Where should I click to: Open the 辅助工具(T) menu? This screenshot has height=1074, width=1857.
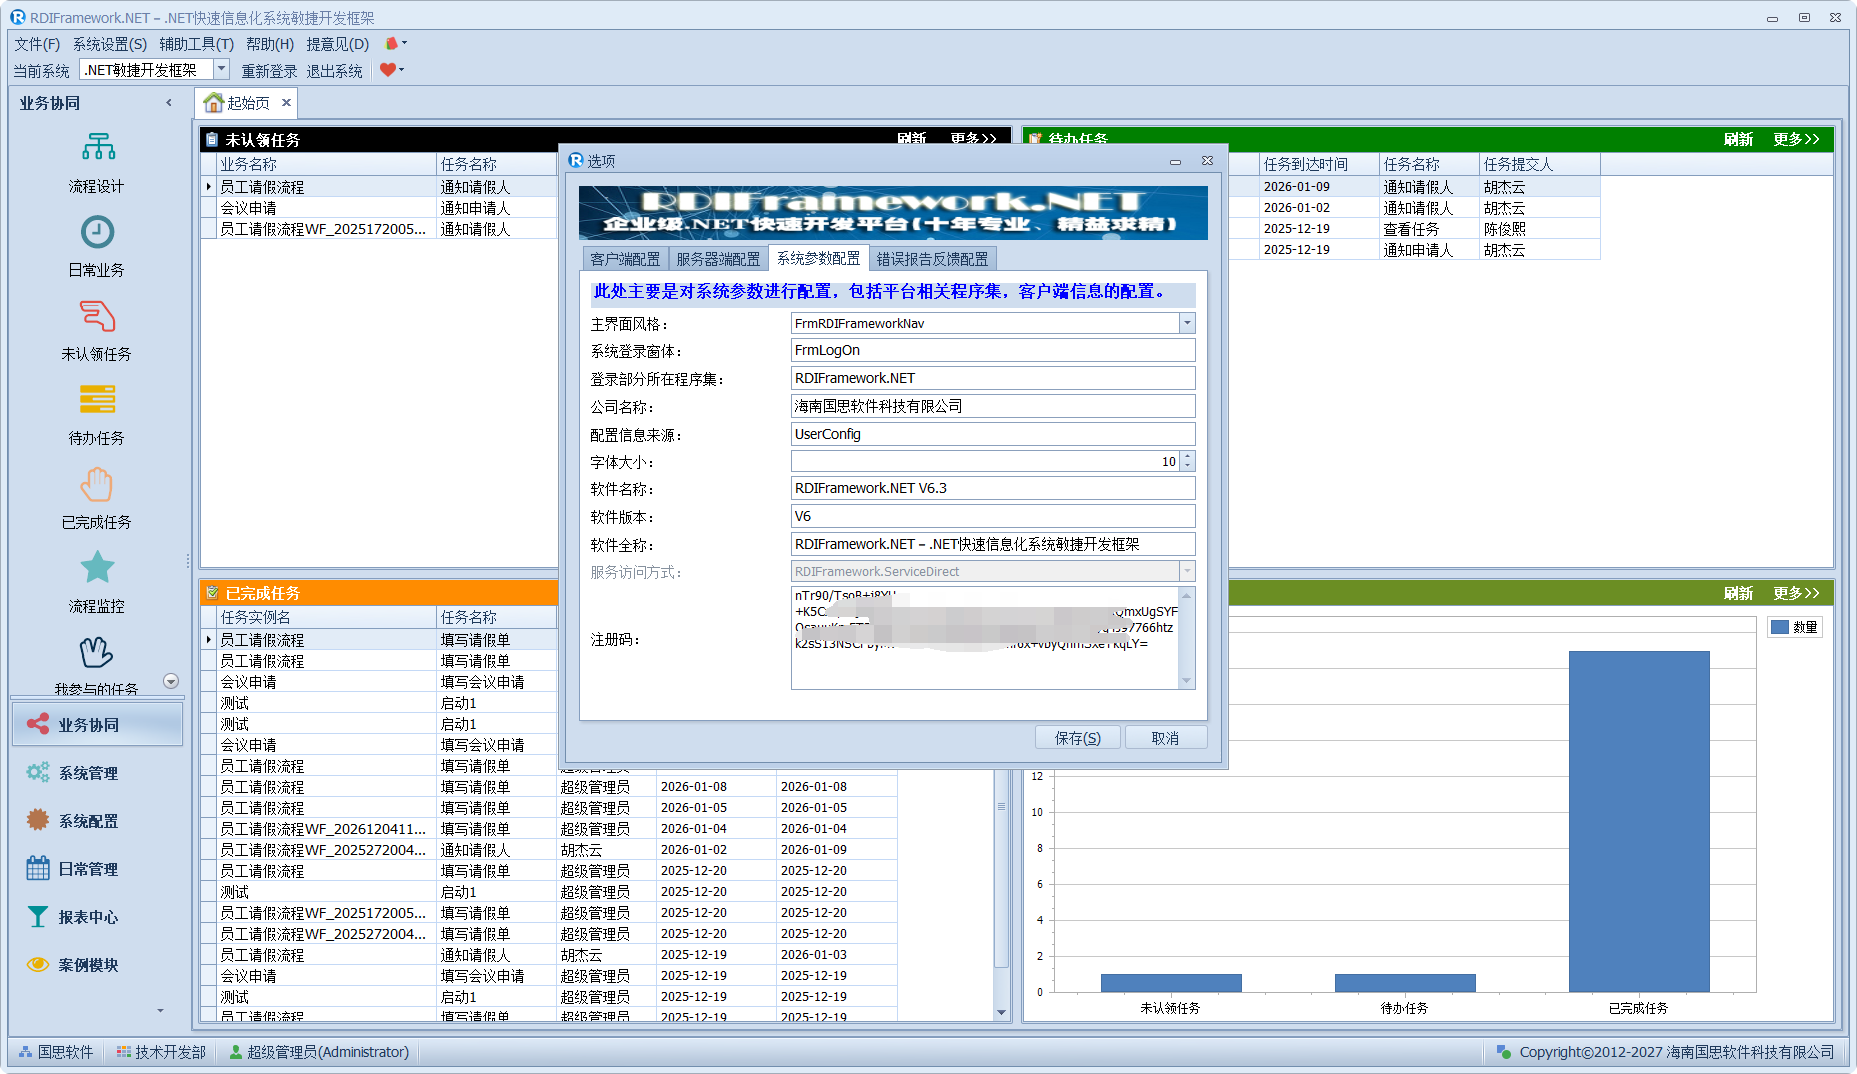pyautogui.click(x=196, y=44)
